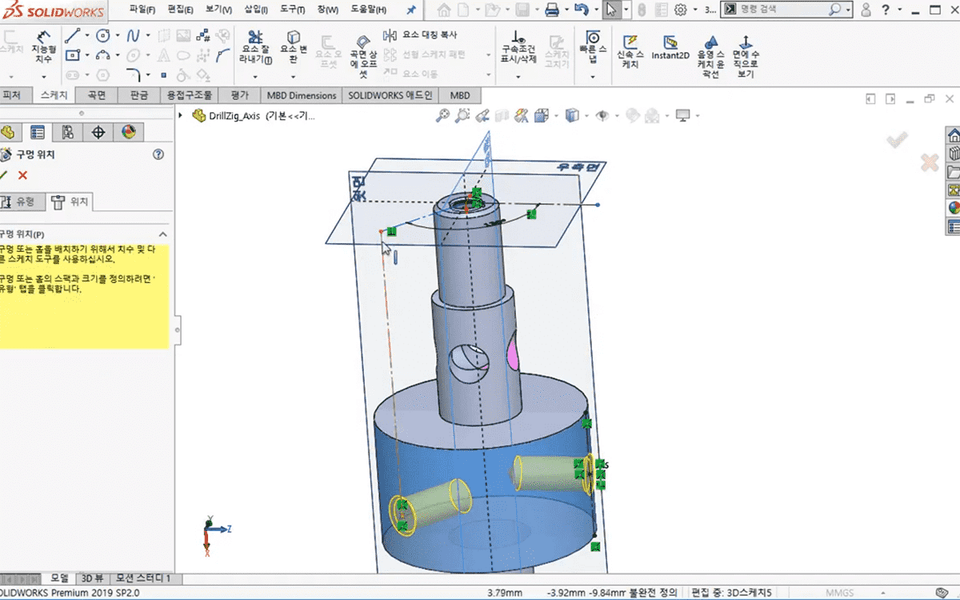This screenshot has width=960, height=600.
Task: Toggle the Hide/Show Items eye icon
Action: (602, 115)
